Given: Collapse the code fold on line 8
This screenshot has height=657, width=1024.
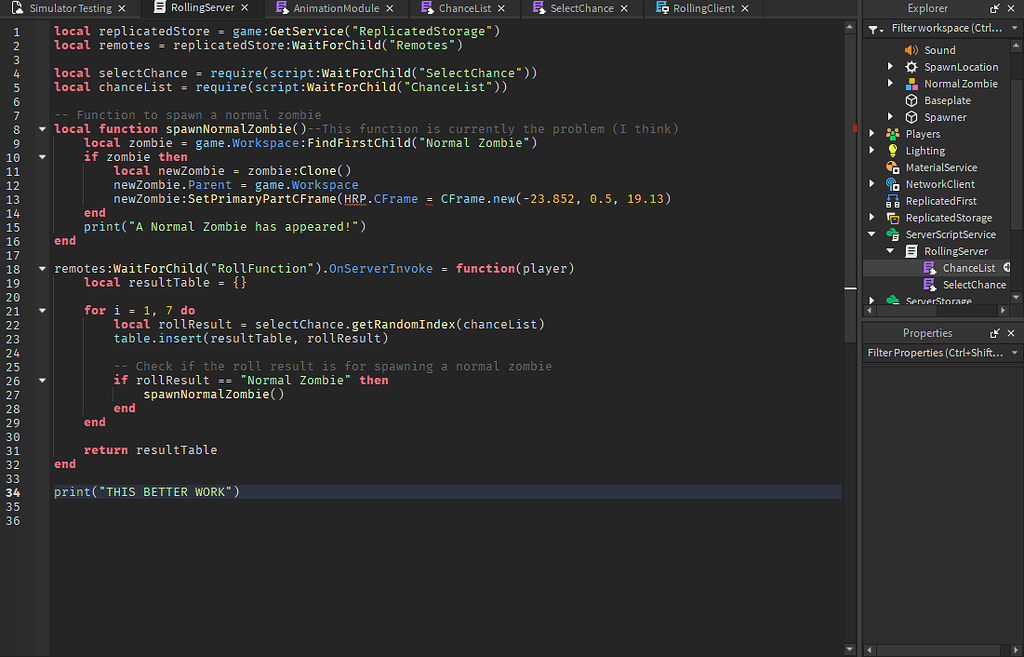Looking at the screenshot, I should (40, 128).
